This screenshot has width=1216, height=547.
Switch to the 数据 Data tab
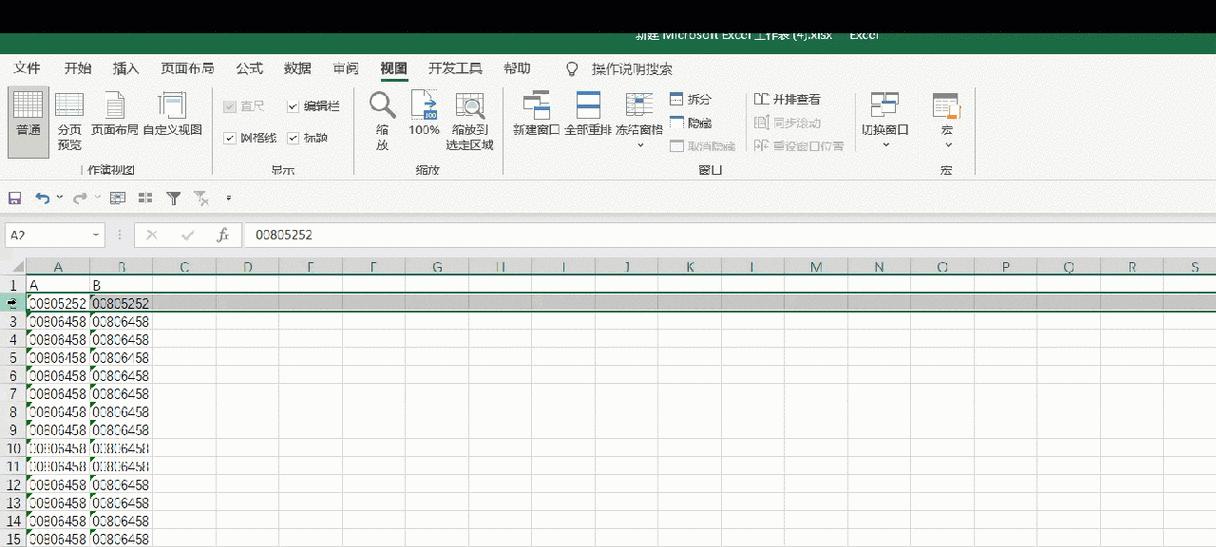(298, 68)
